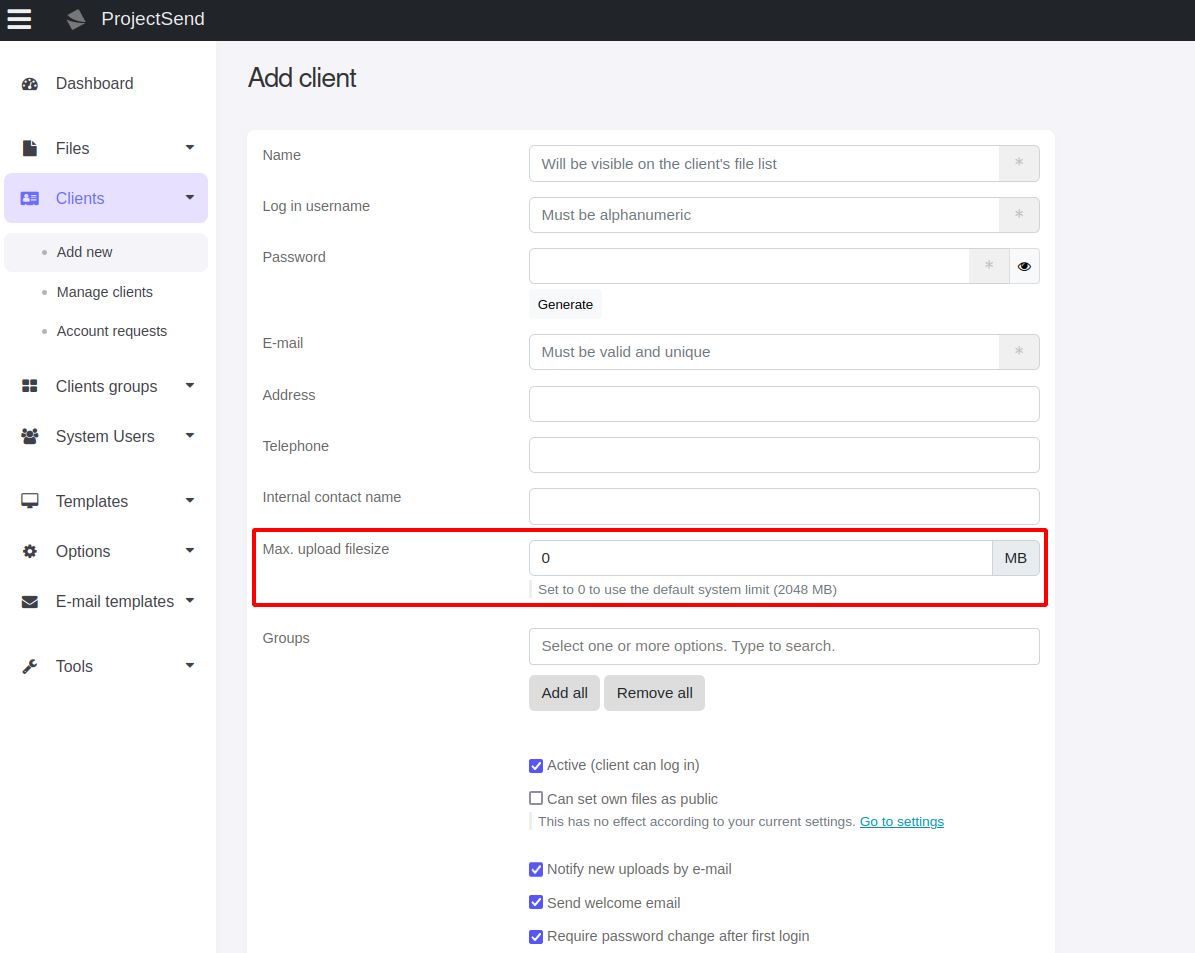Click the Clients groups grid icon
The image size is (1195, 953).
pos(30,386)
